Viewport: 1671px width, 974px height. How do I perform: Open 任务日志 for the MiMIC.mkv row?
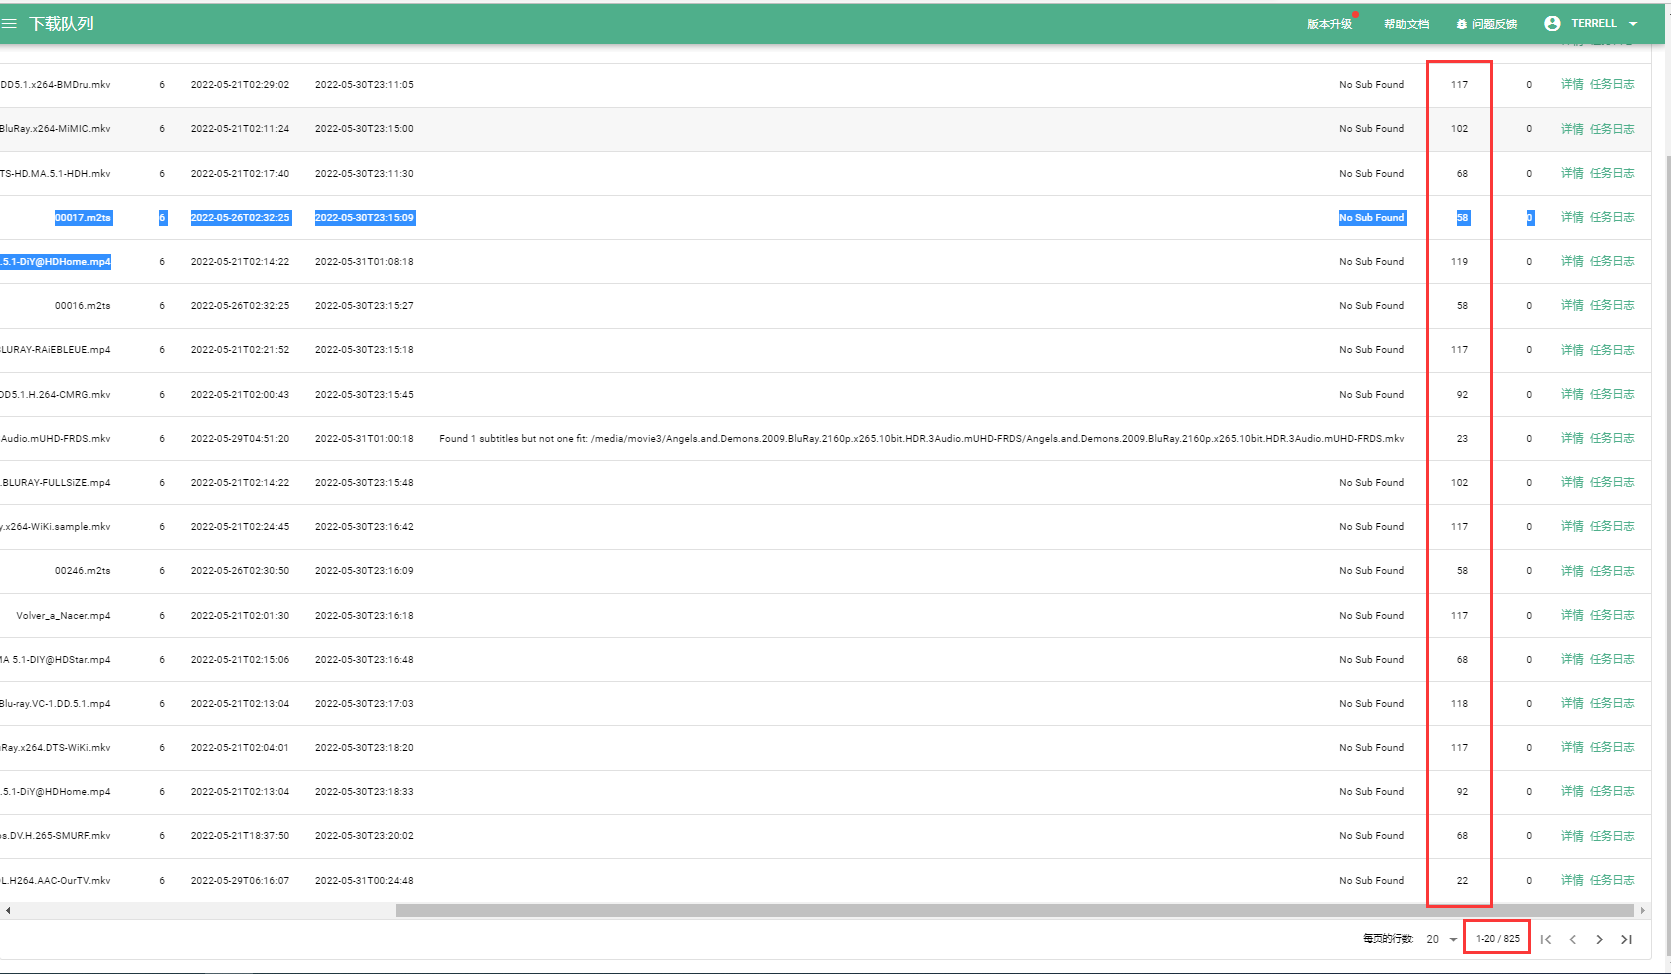click(1612, 129)
